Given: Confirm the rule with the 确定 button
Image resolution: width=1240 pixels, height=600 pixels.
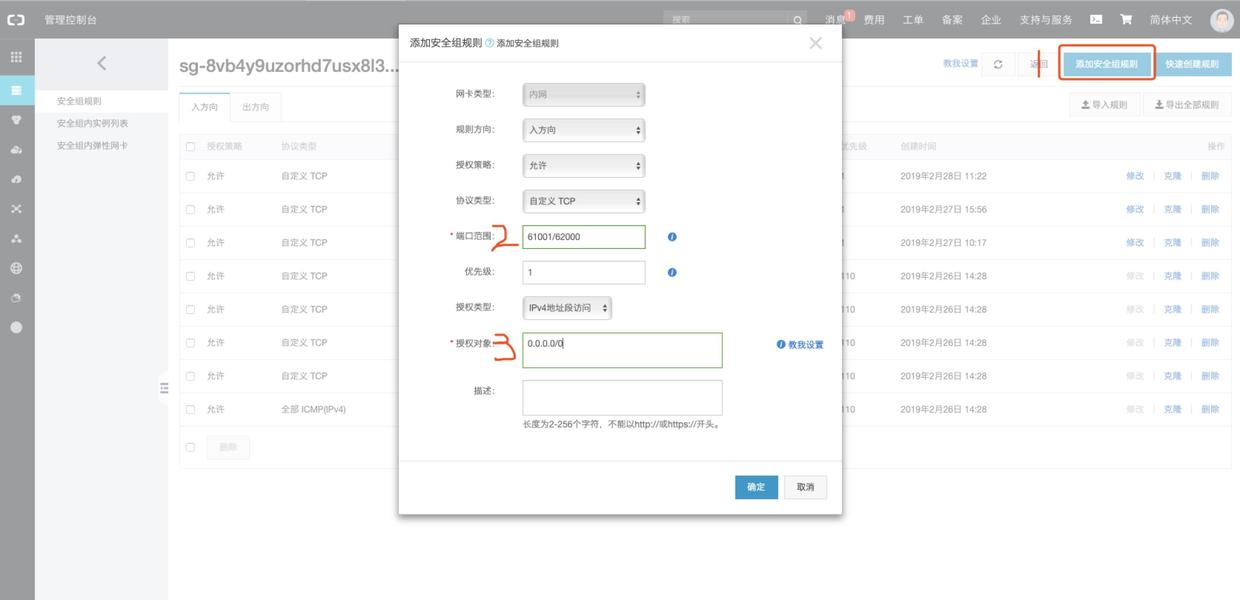Looking at the screenshot, I should (x=756, y=487).
